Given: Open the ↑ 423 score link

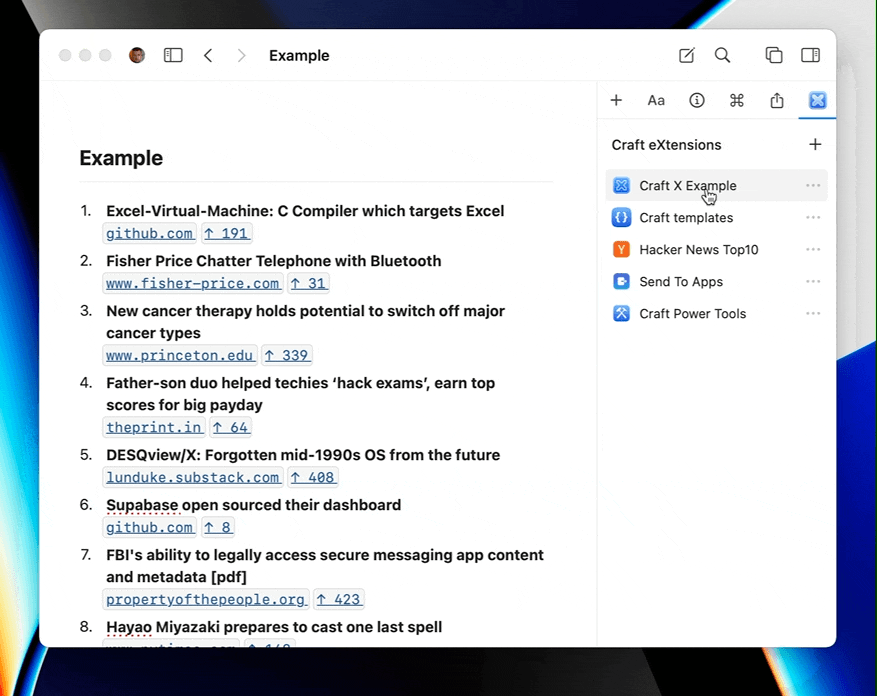Looking at the screenshot, I should 339,600.
